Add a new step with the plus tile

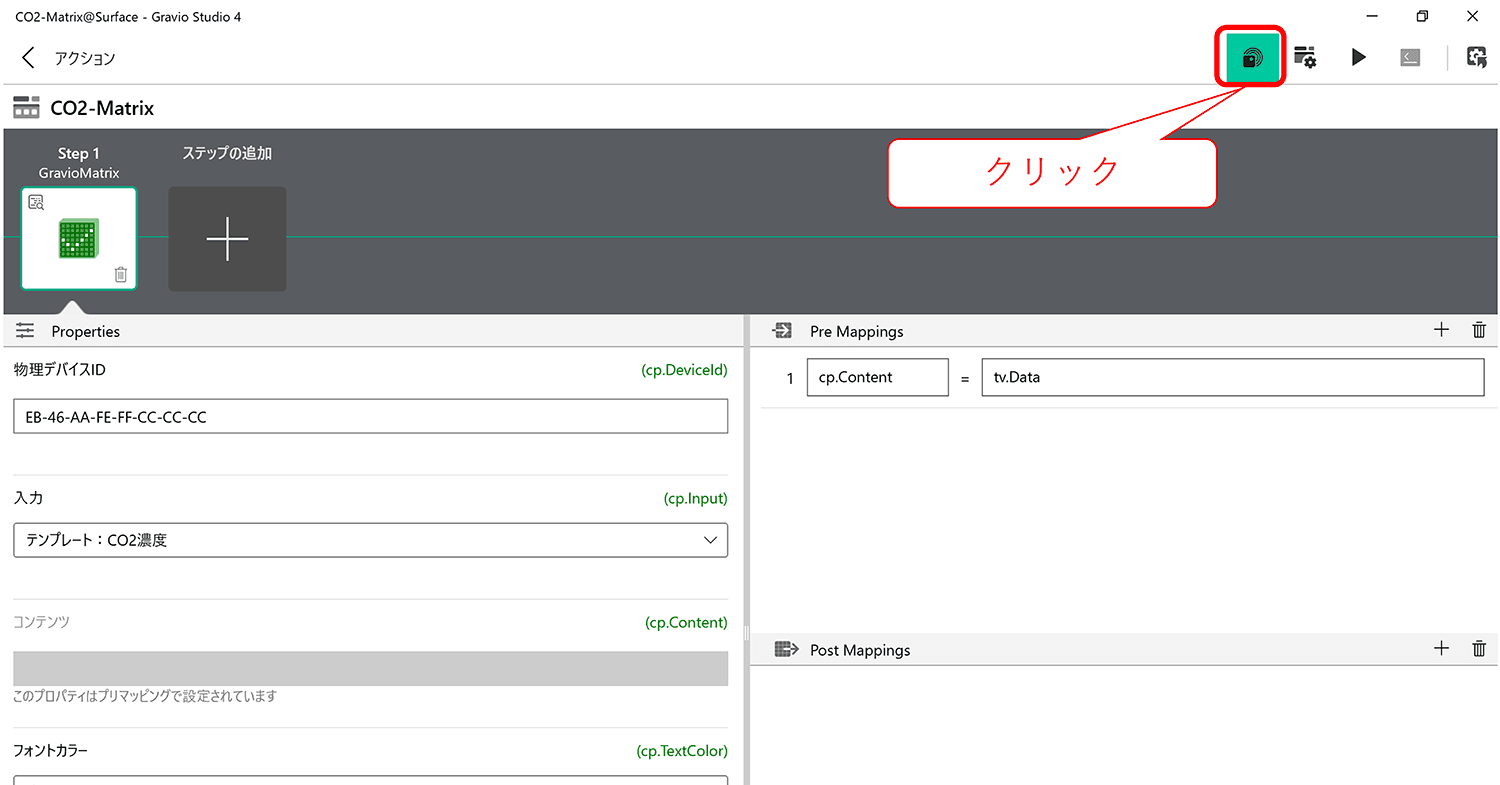click(x=227, y=239)
